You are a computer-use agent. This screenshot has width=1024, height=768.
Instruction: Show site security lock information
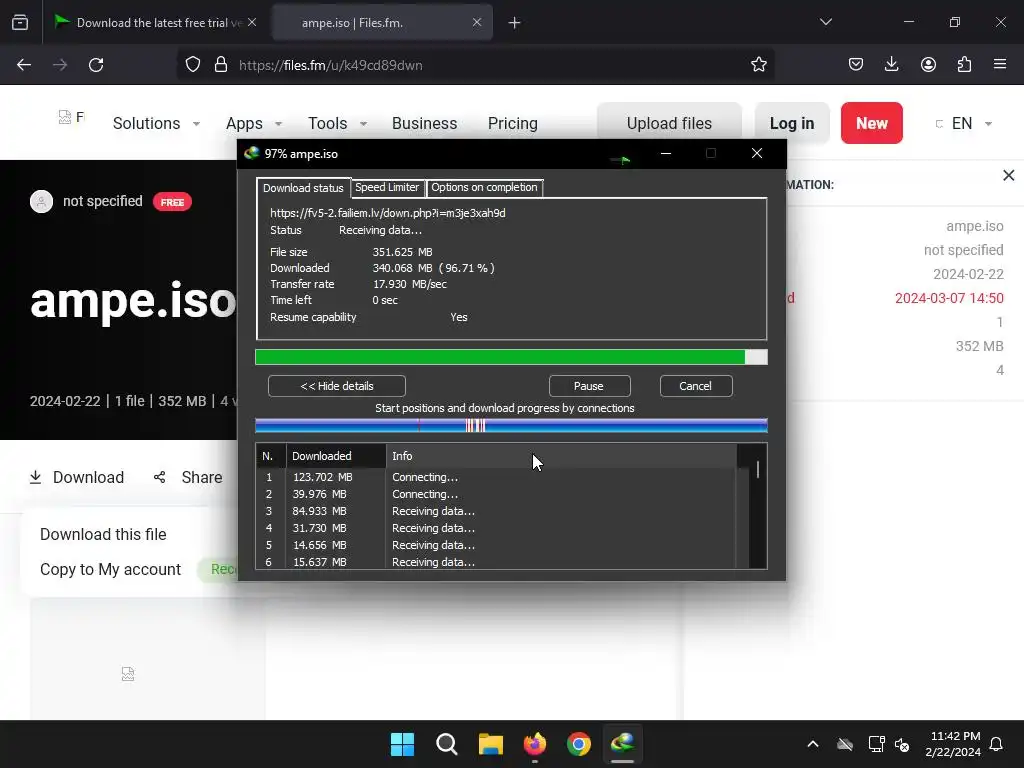pyautogui.click(x=221, y=65)
